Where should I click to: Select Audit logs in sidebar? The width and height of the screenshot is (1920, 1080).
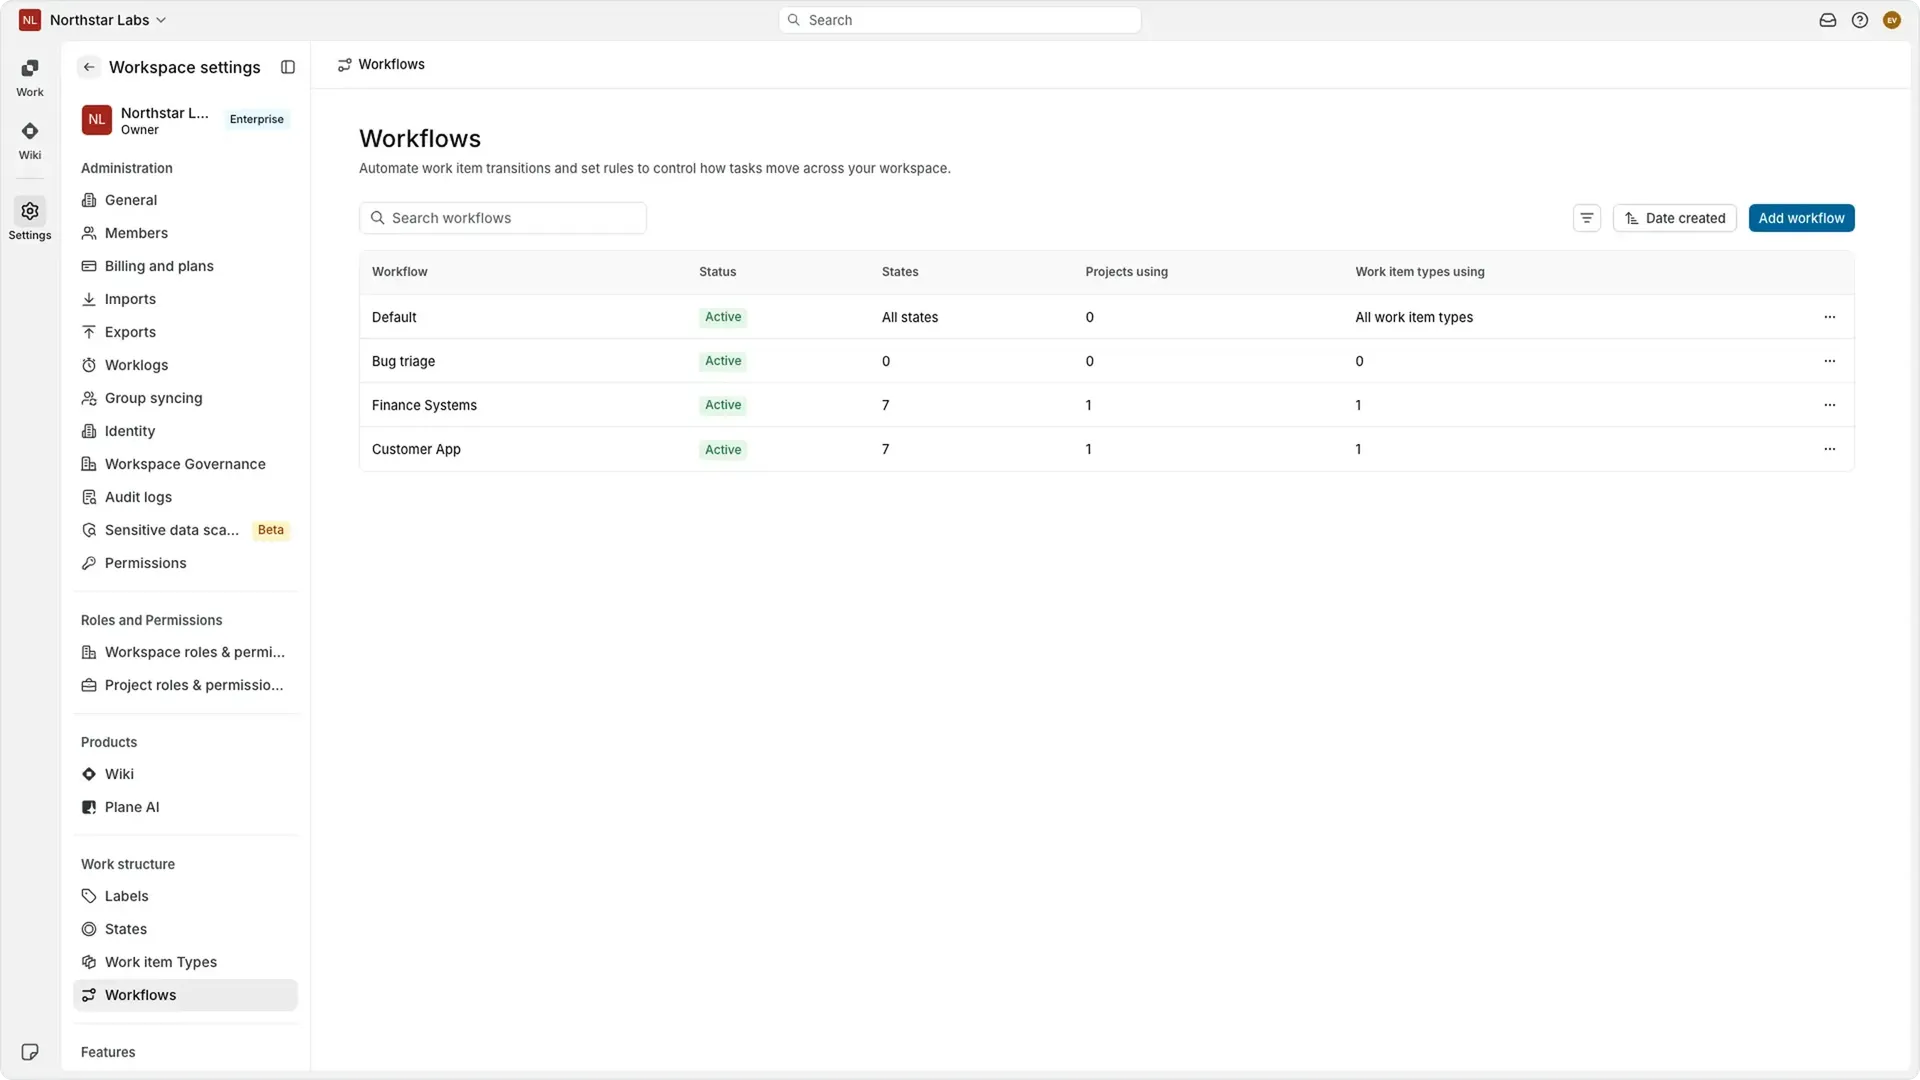(x=185, y=497)
